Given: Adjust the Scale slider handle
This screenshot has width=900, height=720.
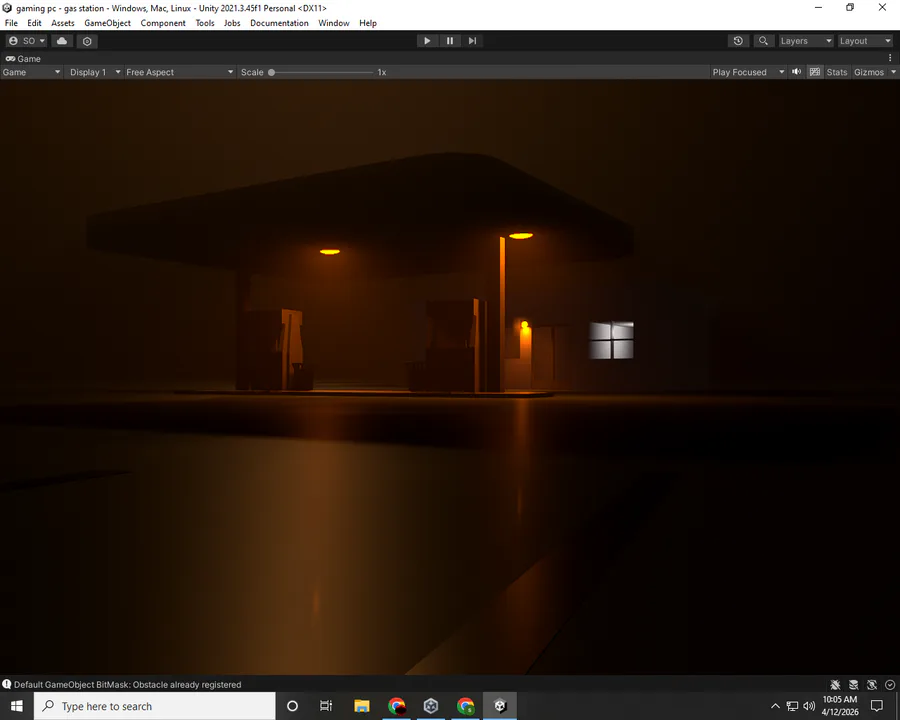Looking at the screenshot, I should [271, 72].
